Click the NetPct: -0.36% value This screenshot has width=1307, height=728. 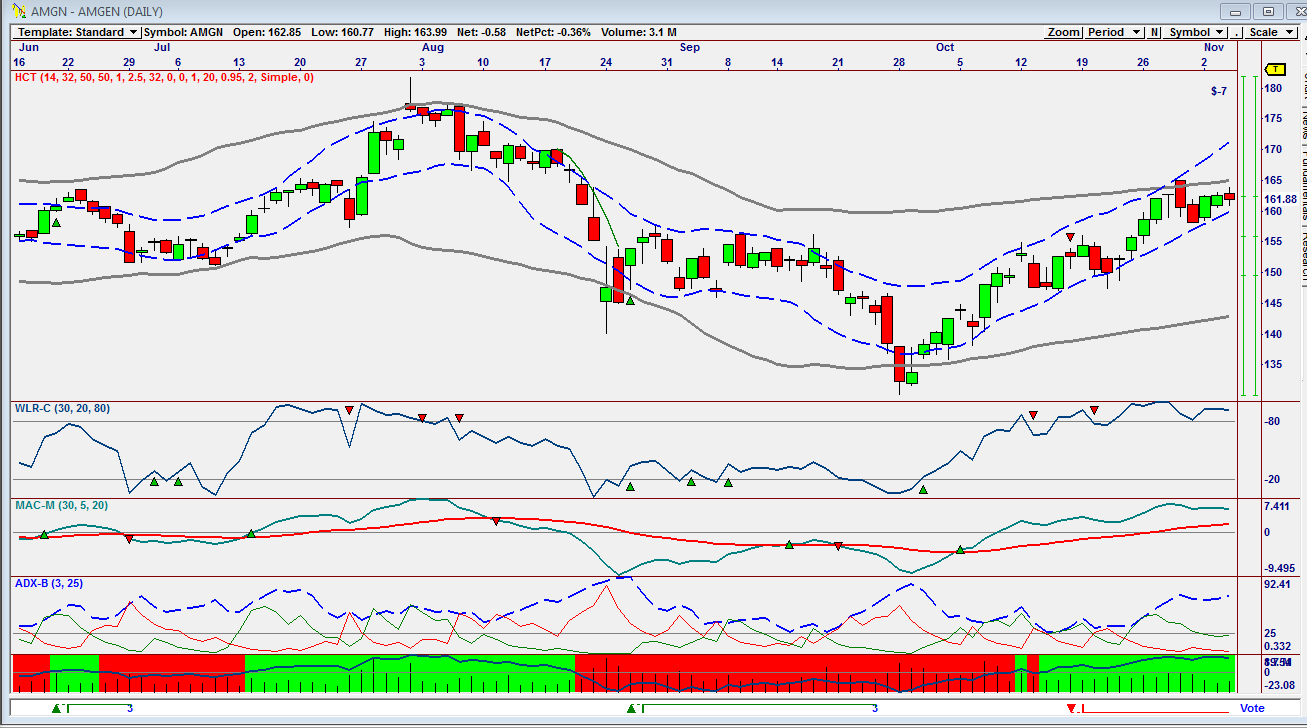tap(553, 32)
